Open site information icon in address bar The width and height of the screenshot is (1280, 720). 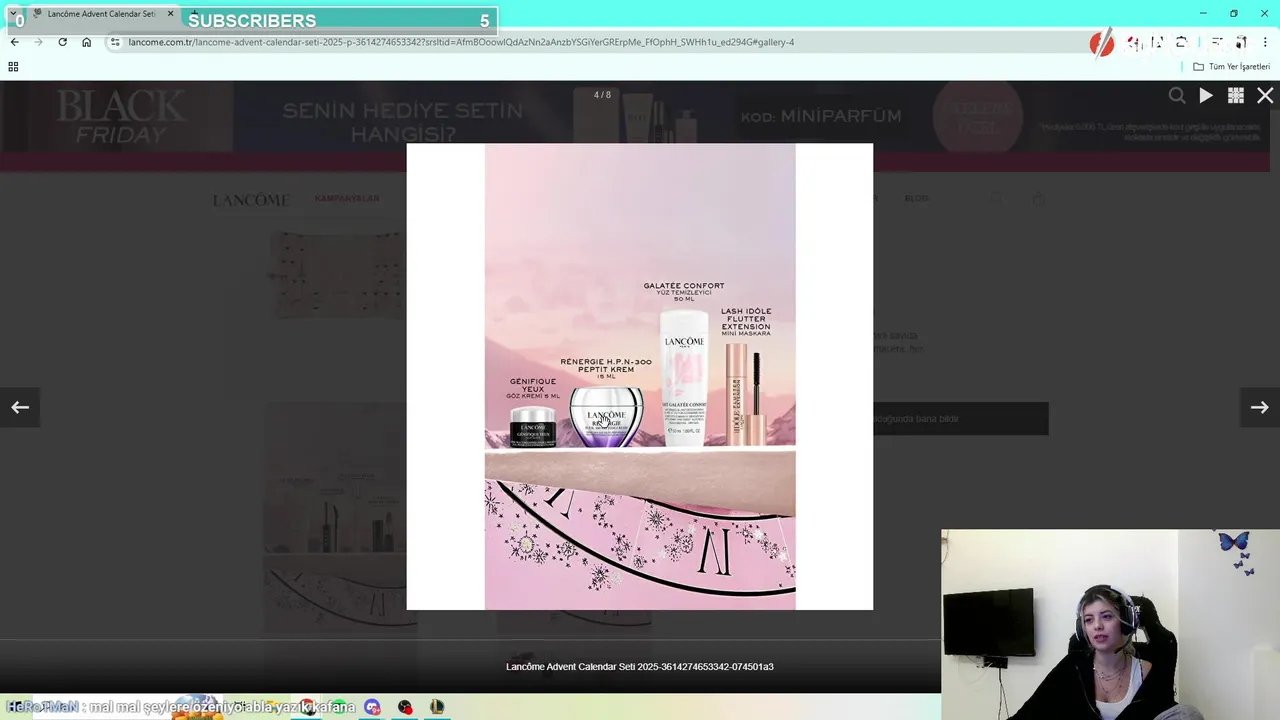[x=115, y=42]
